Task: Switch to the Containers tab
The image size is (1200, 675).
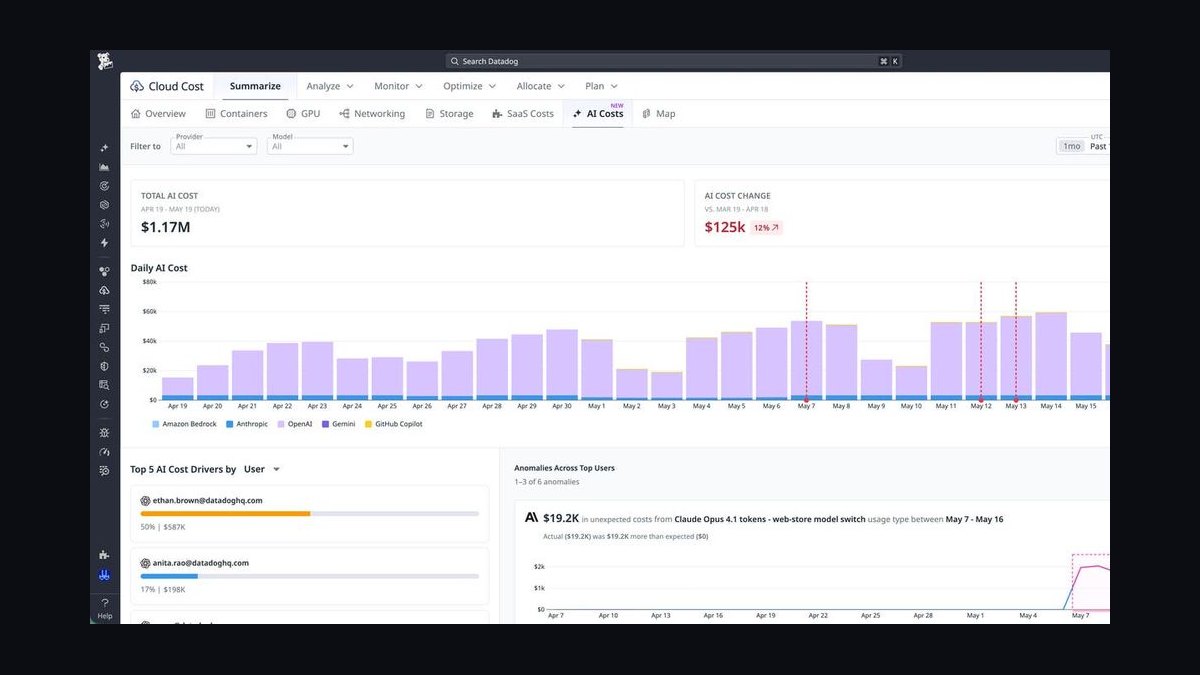Action: (237, 114)
